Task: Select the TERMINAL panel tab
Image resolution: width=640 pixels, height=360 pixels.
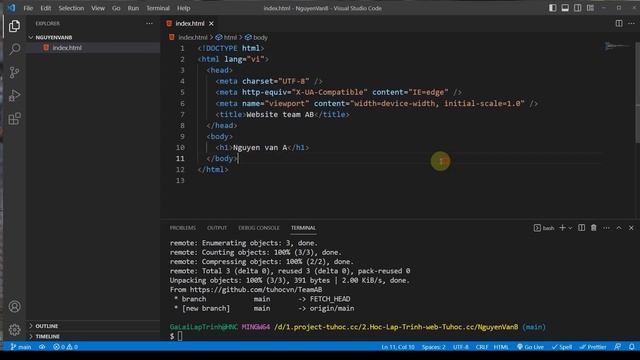Action: (303, 228)
